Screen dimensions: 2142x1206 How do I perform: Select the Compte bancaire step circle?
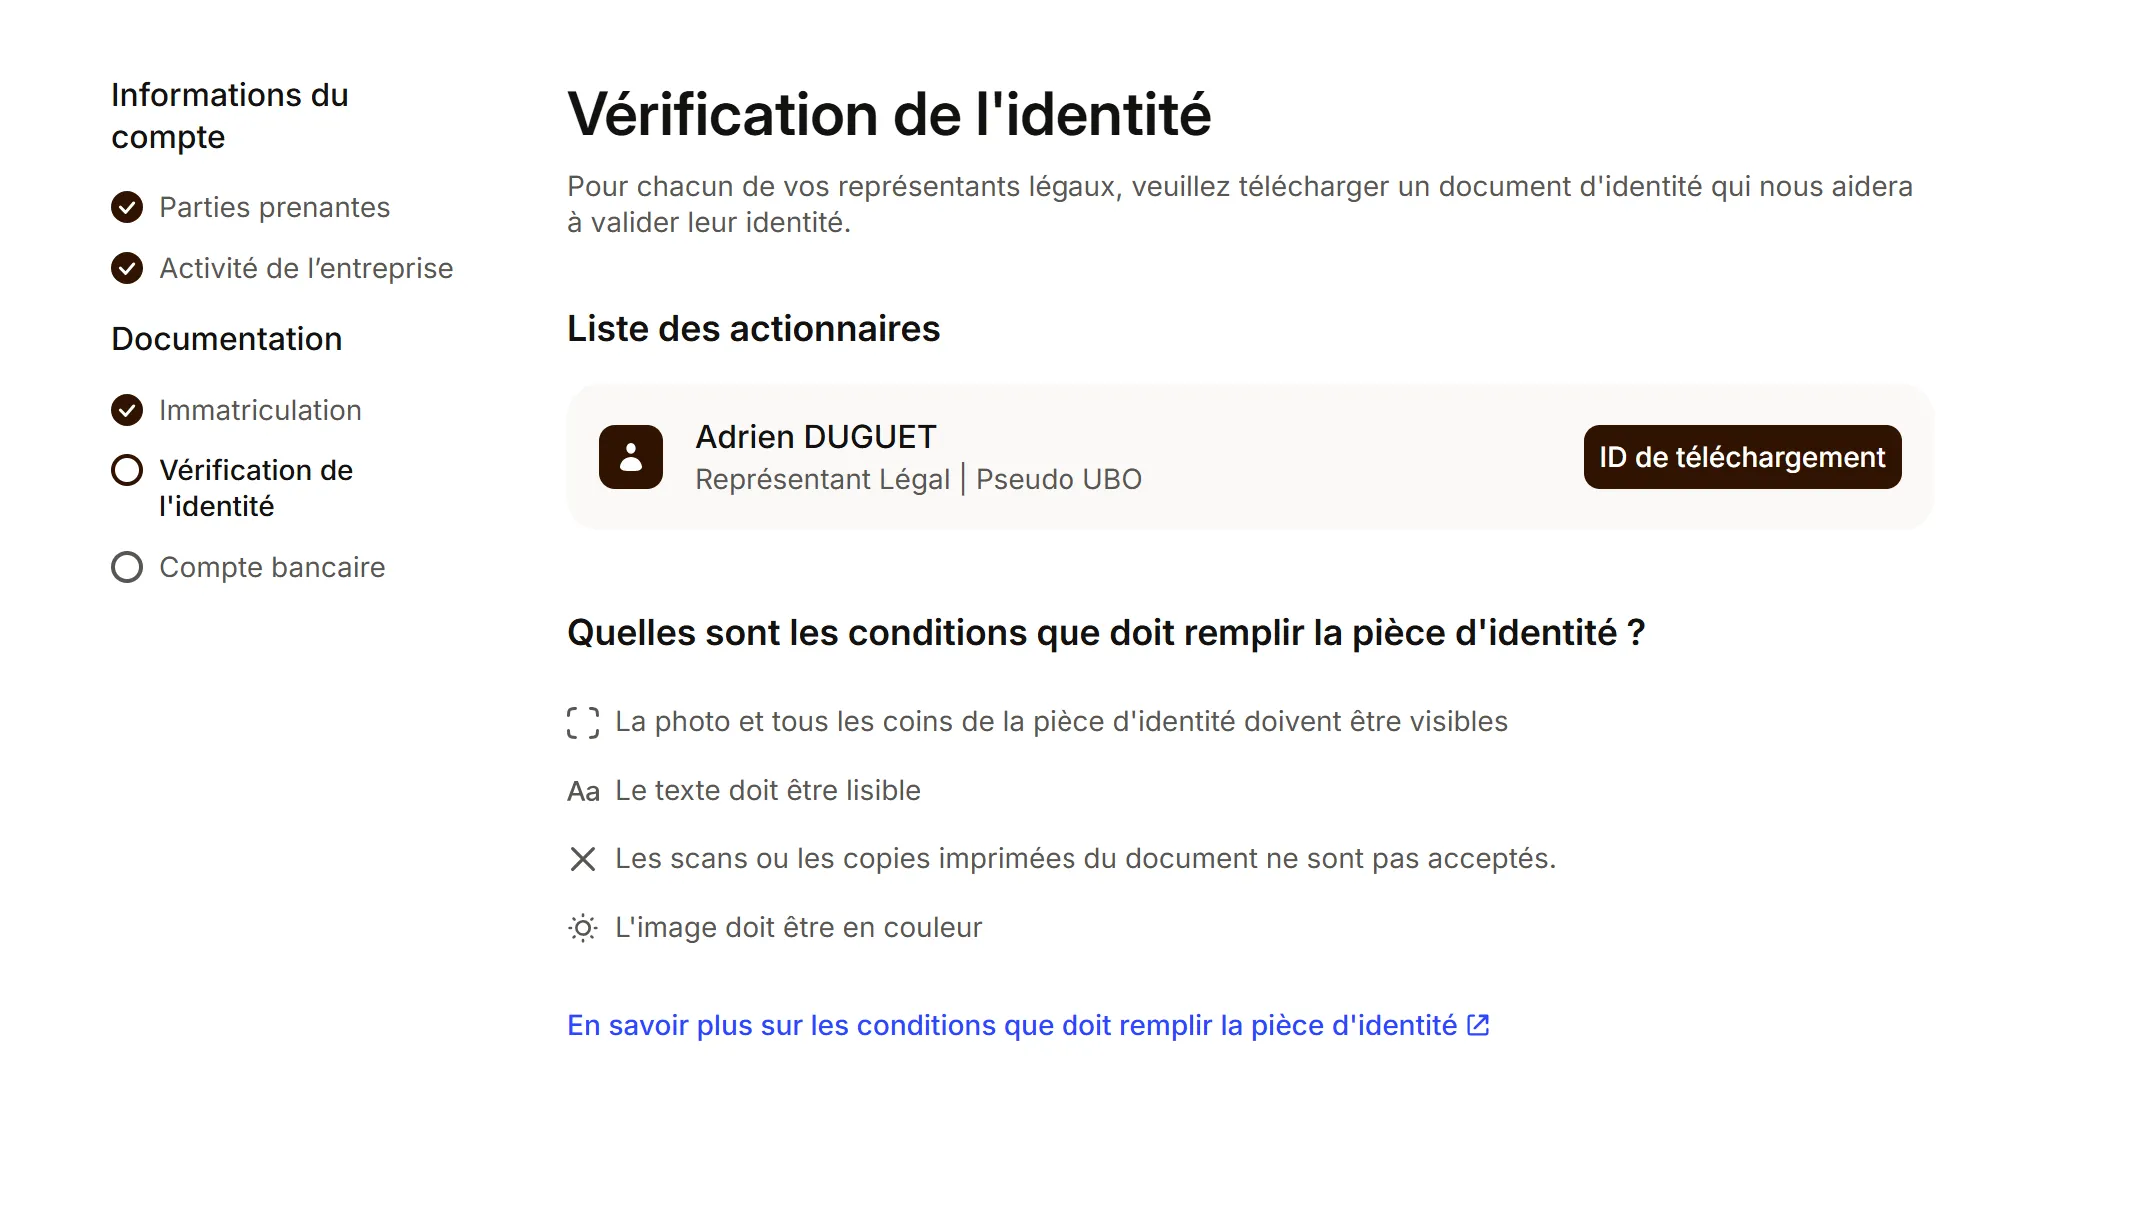pyautogui.click(x=127, y=567)
